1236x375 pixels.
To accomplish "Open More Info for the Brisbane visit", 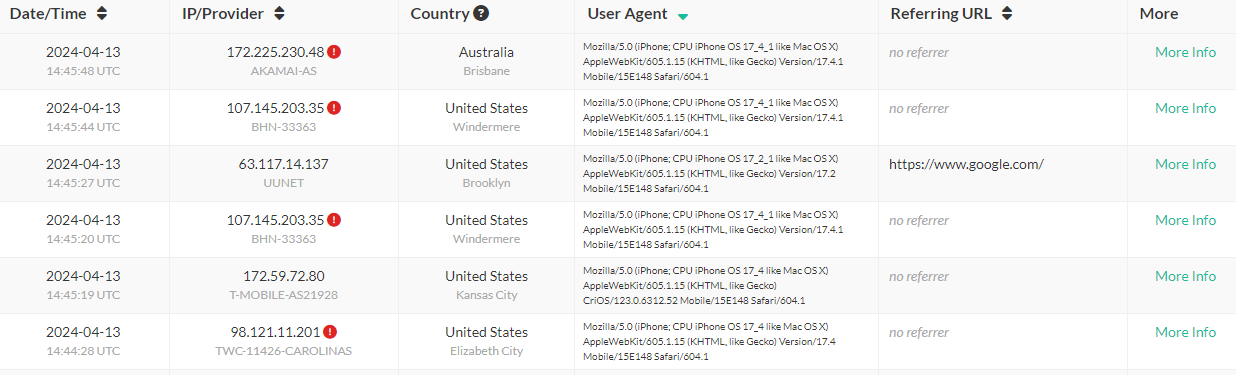I will point(1185,52).
